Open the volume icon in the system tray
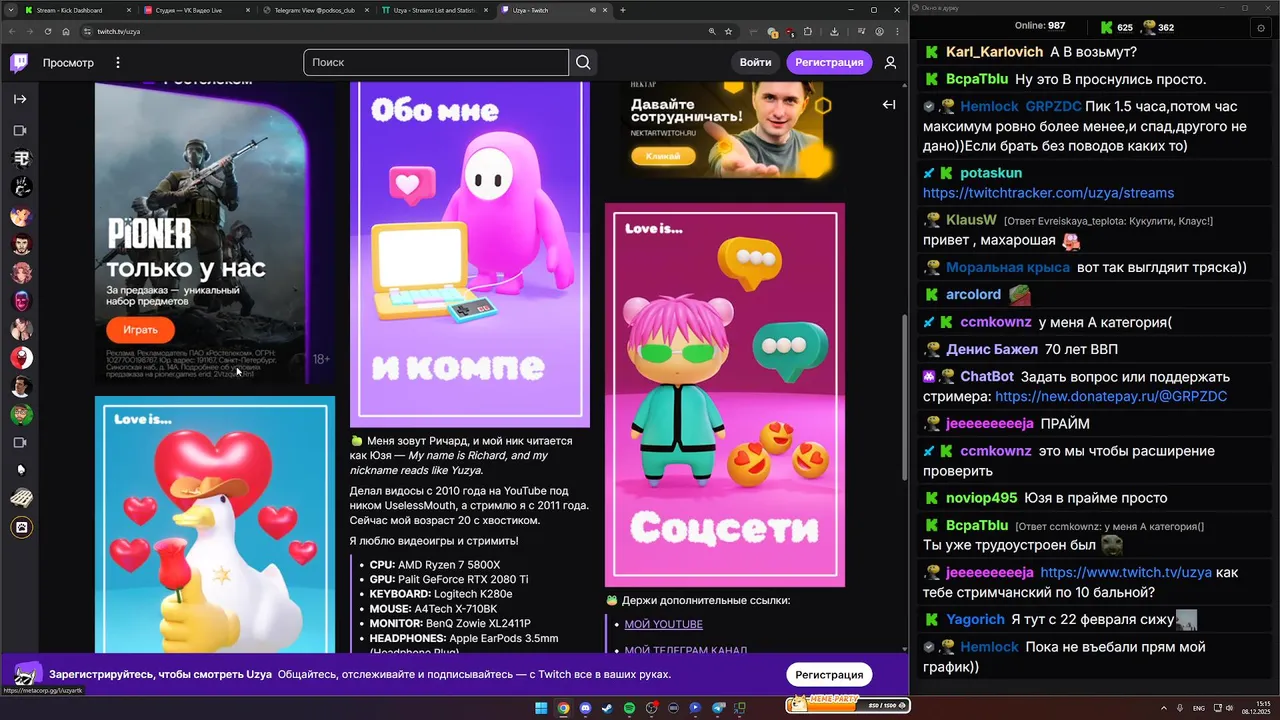 1229,708
